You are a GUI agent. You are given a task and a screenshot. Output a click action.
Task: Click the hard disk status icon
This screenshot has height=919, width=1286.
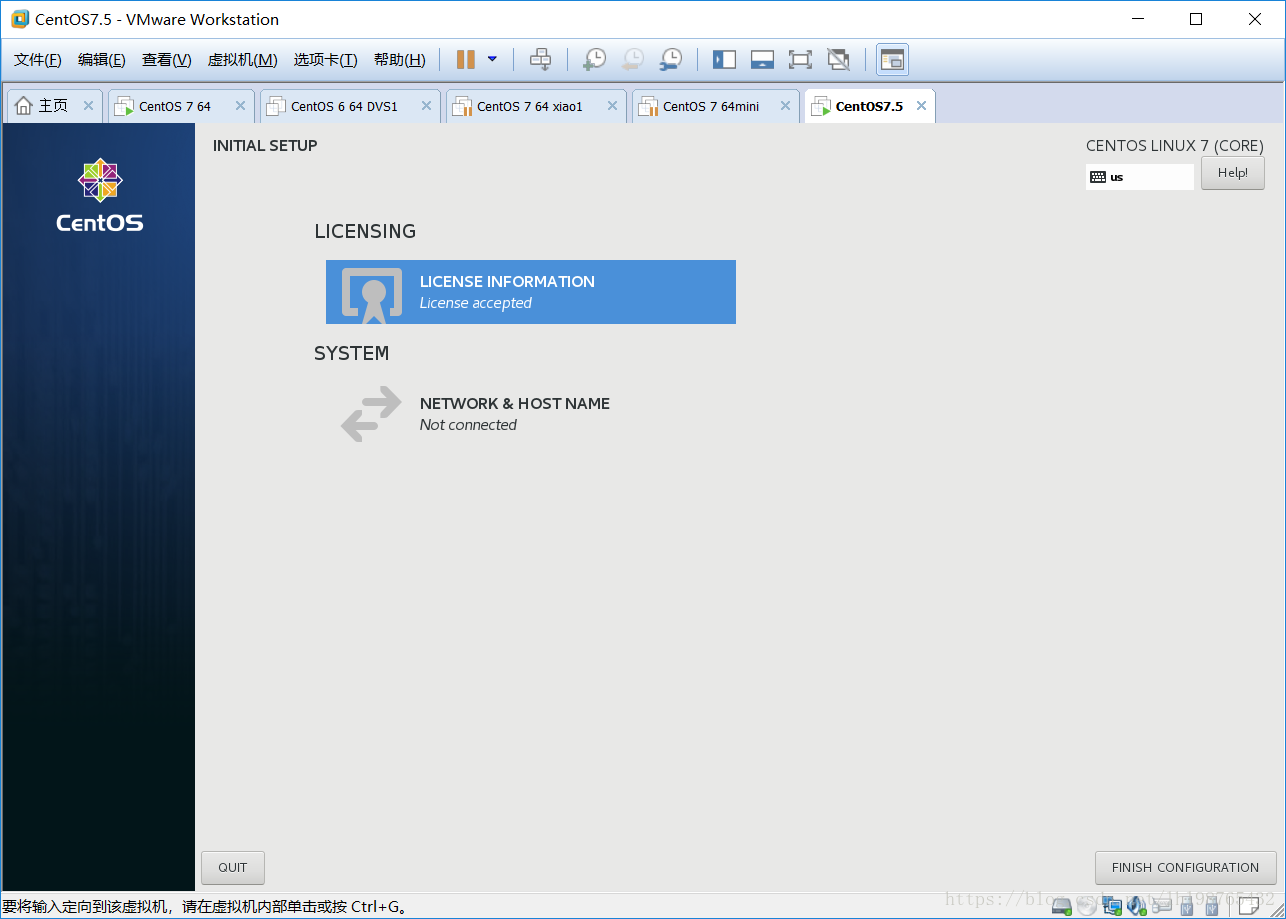coord(1062,906)
